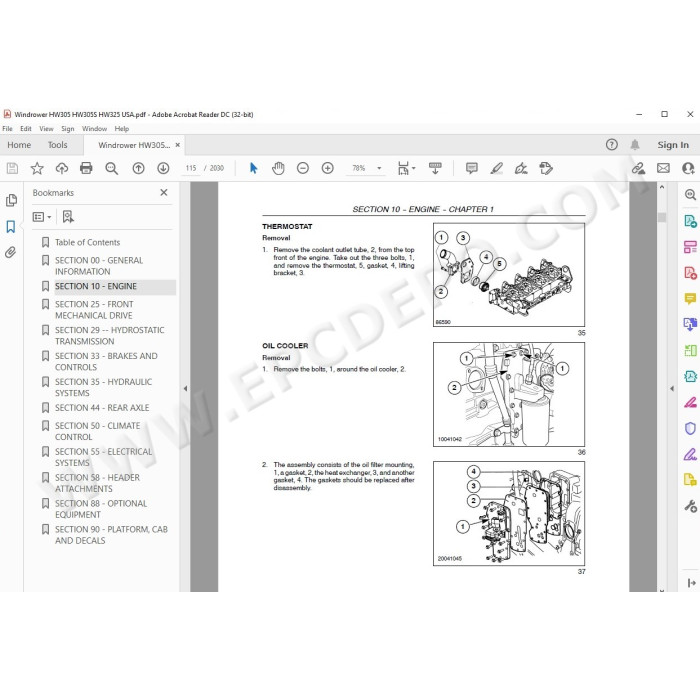This screenshot has height=700, width=700.
Task: Open the Help question mark icon
Action: 612,145
